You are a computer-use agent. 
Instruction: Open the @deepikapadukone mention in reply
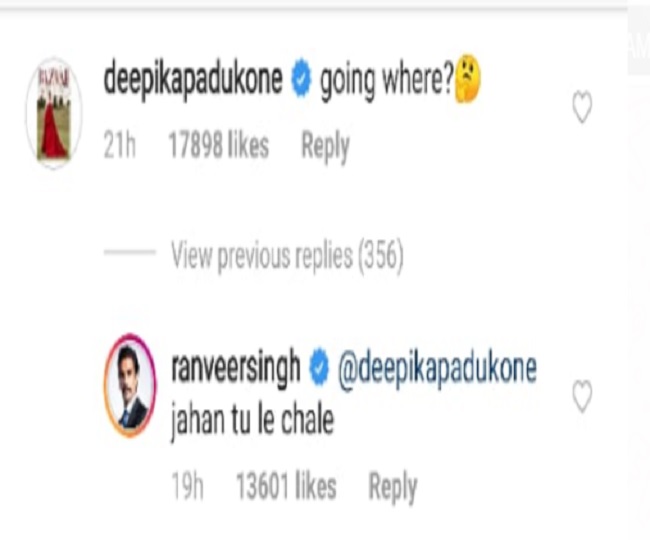[437, 368]
